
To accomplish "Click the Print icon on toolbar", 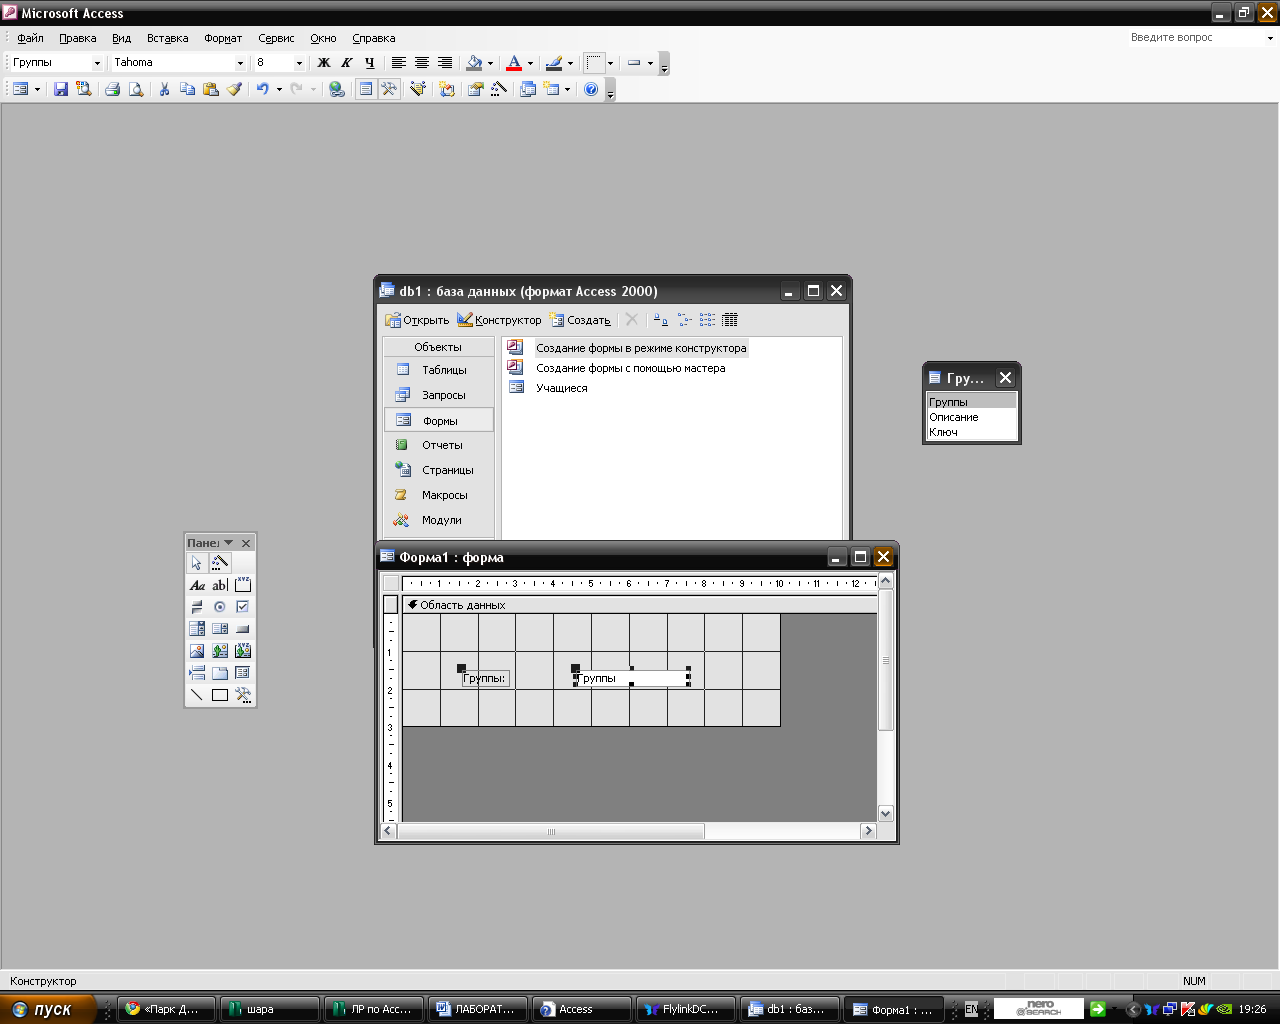I will click(112, 89).
